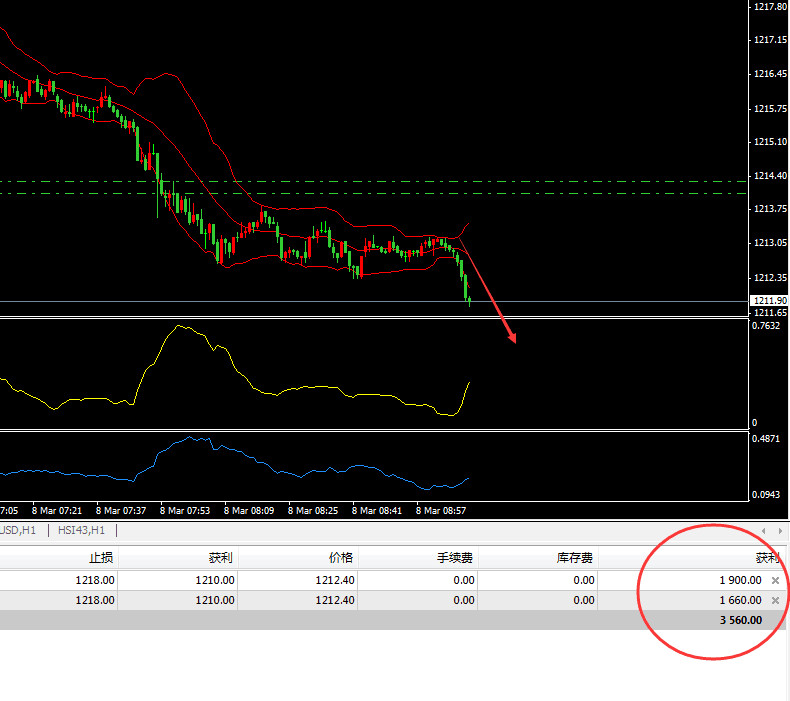Click the 0.4871 indicator scale value
This screenshot has width=790, height=701.
point(766,439)
